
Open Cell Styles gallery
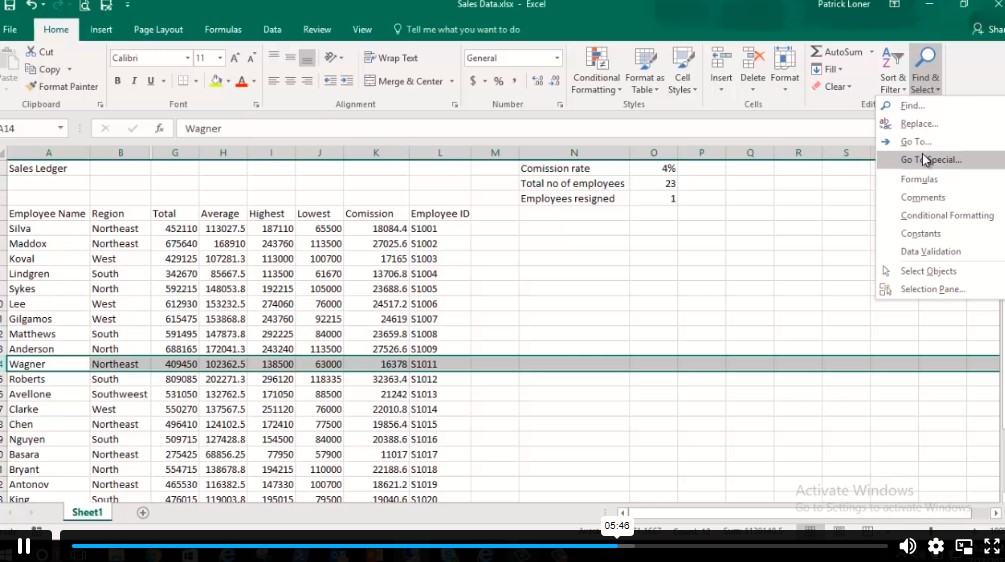coord(683,71)
